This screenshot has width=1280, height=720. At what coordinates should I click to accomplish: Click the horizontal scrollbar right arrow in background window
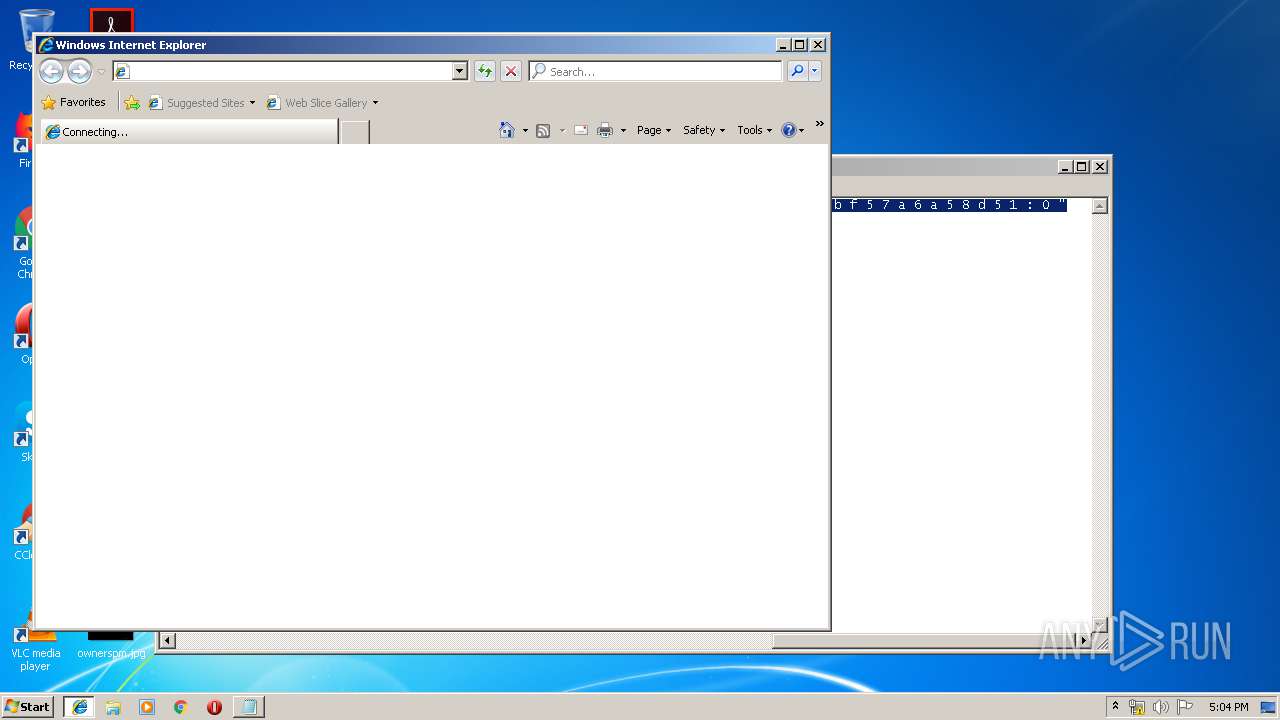click(x=1083, y=641)
